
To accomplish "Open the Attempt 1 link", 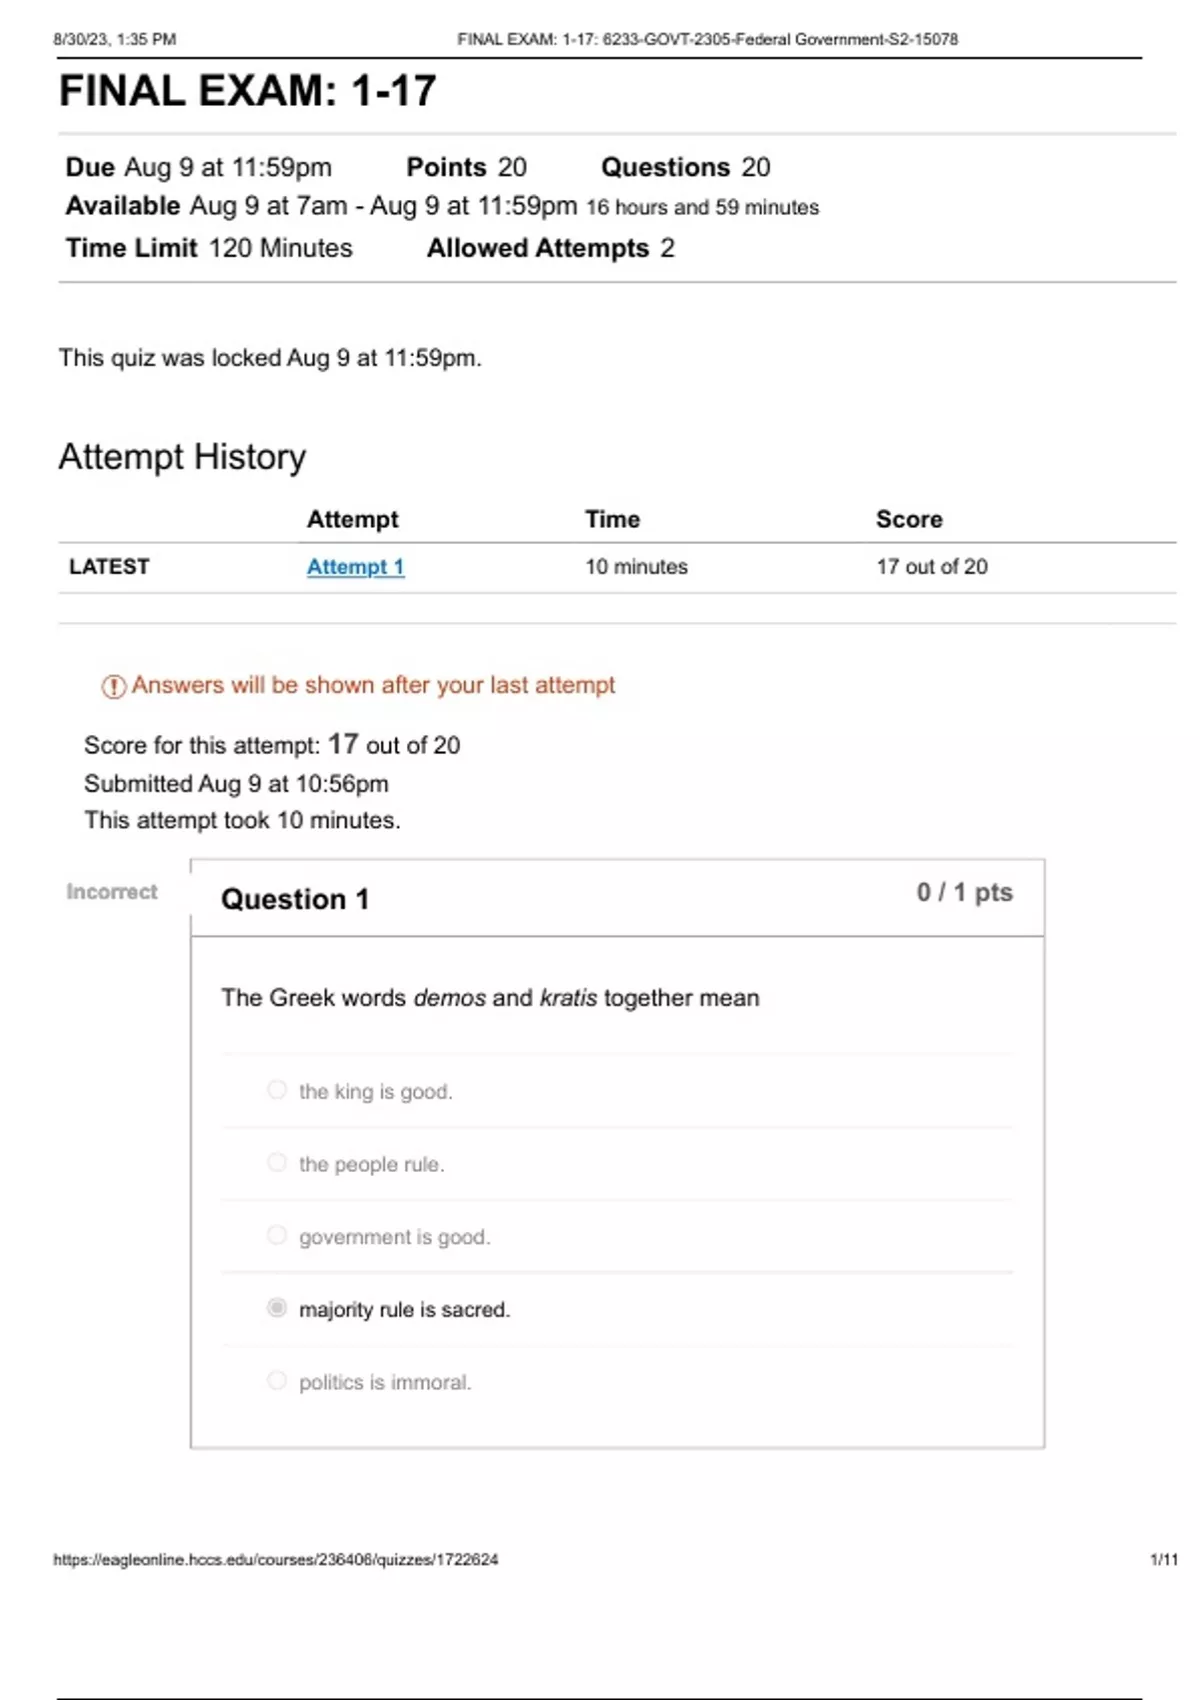I will pos(355,567).
